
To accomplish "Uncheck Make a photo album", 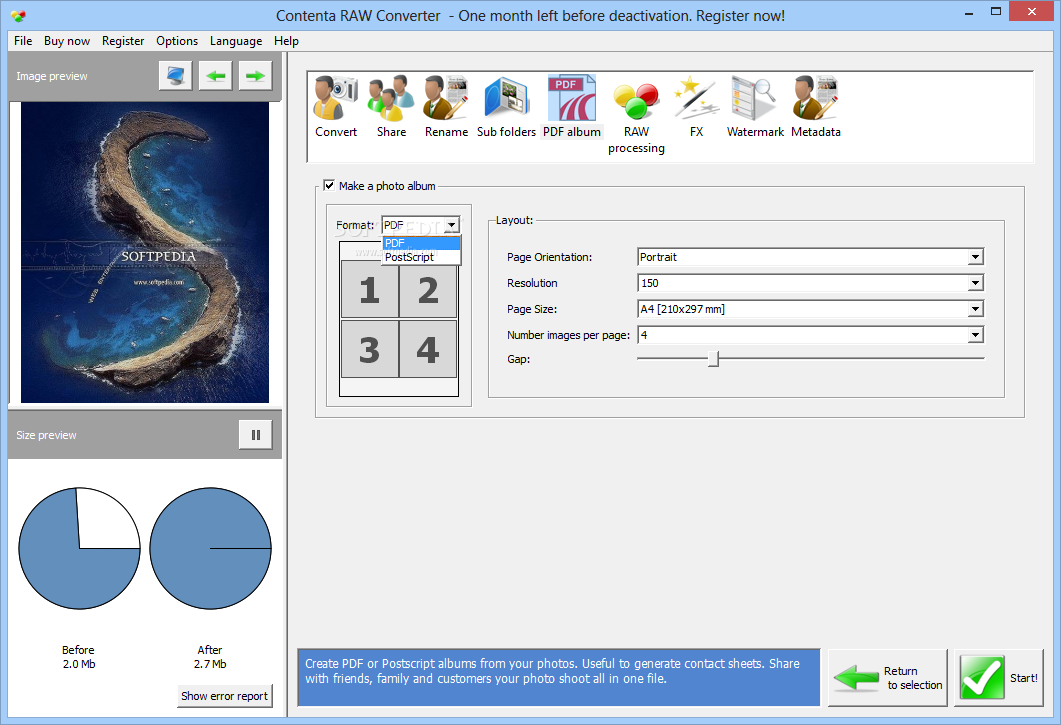I will point(329,185).
